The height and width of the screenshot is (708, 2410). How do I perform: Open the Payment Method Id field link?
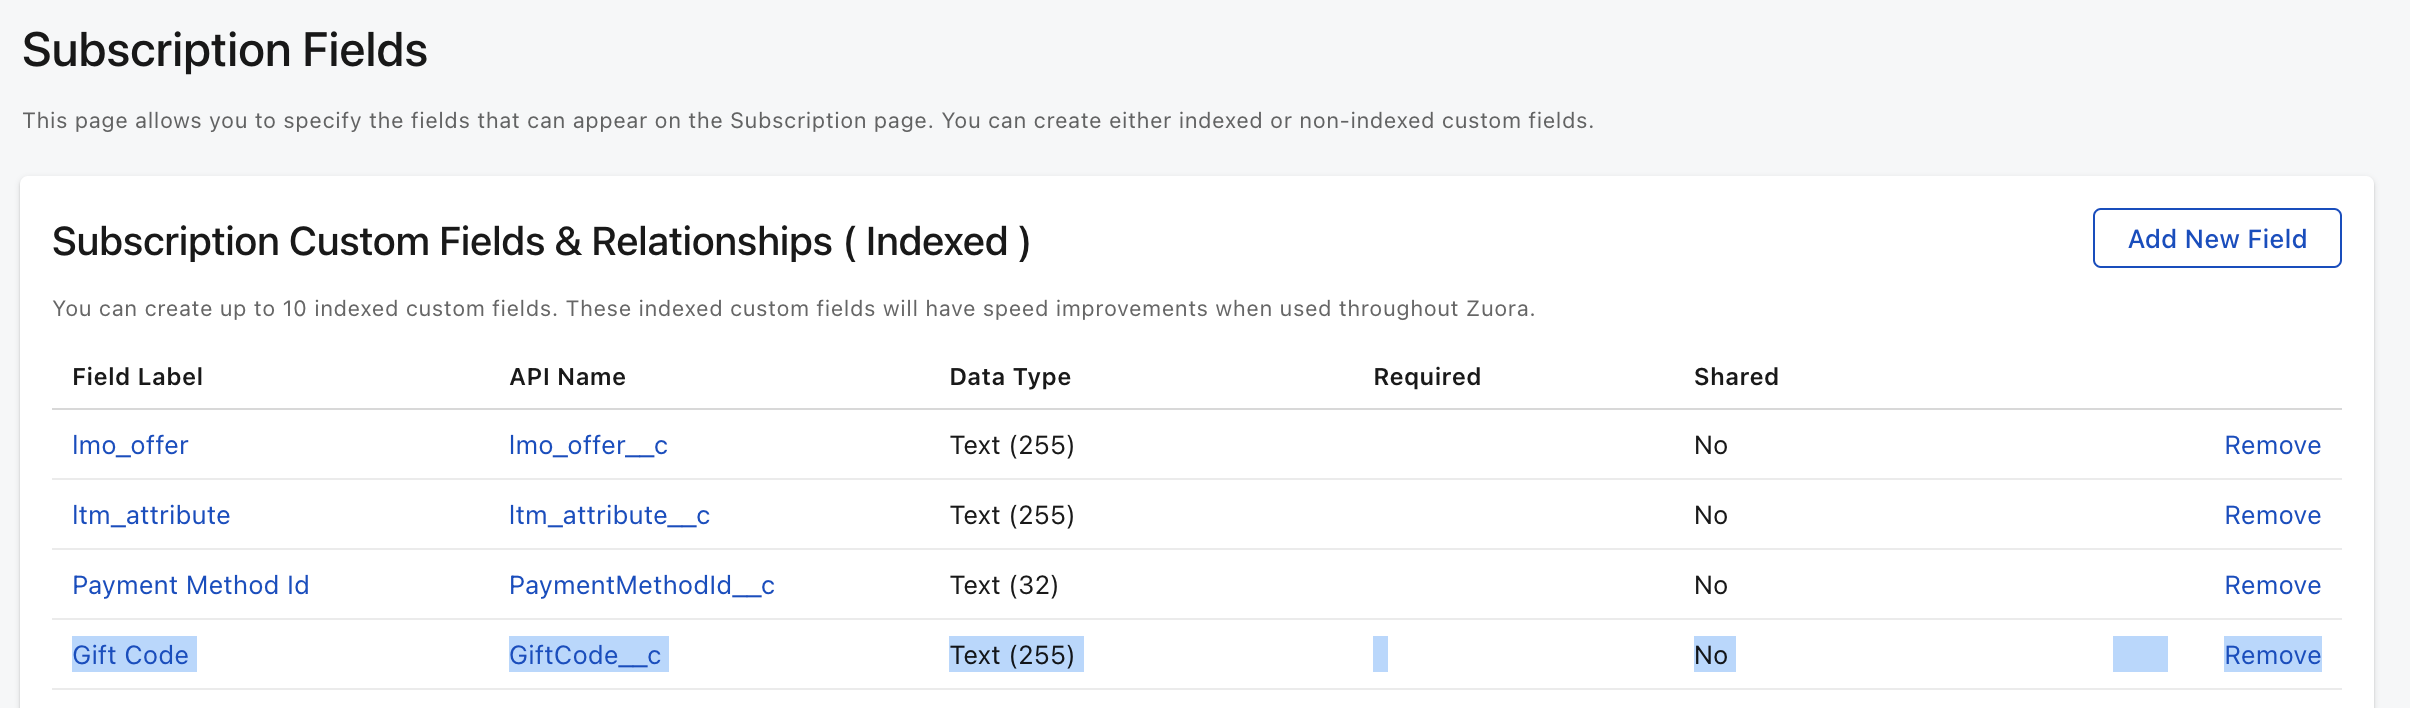190,586
